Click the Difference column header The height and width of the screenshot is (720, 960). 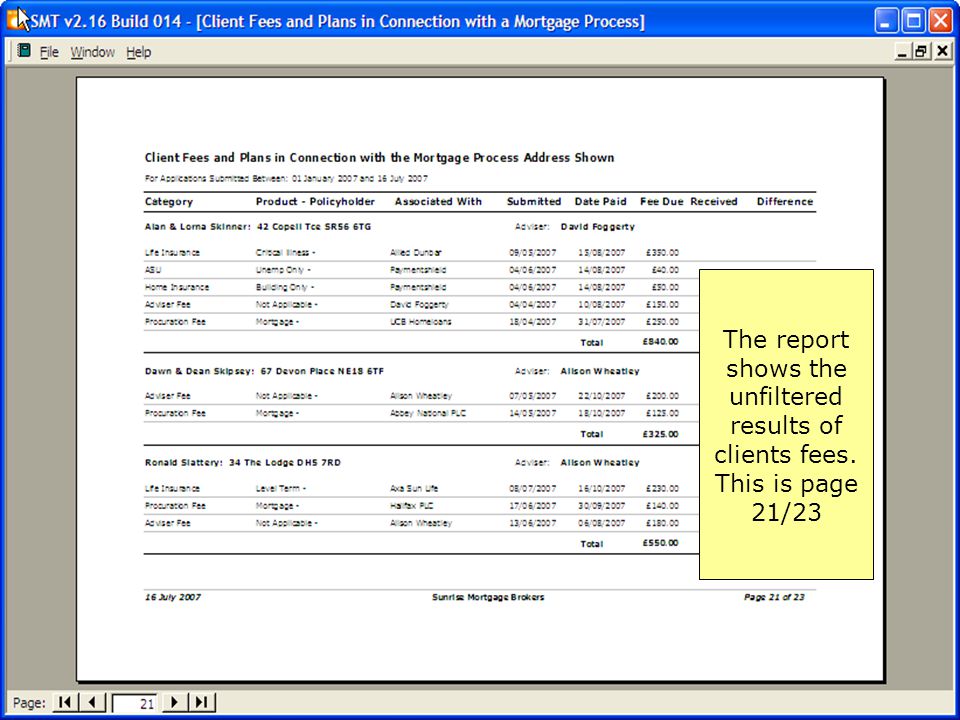[x=785, y=201]
